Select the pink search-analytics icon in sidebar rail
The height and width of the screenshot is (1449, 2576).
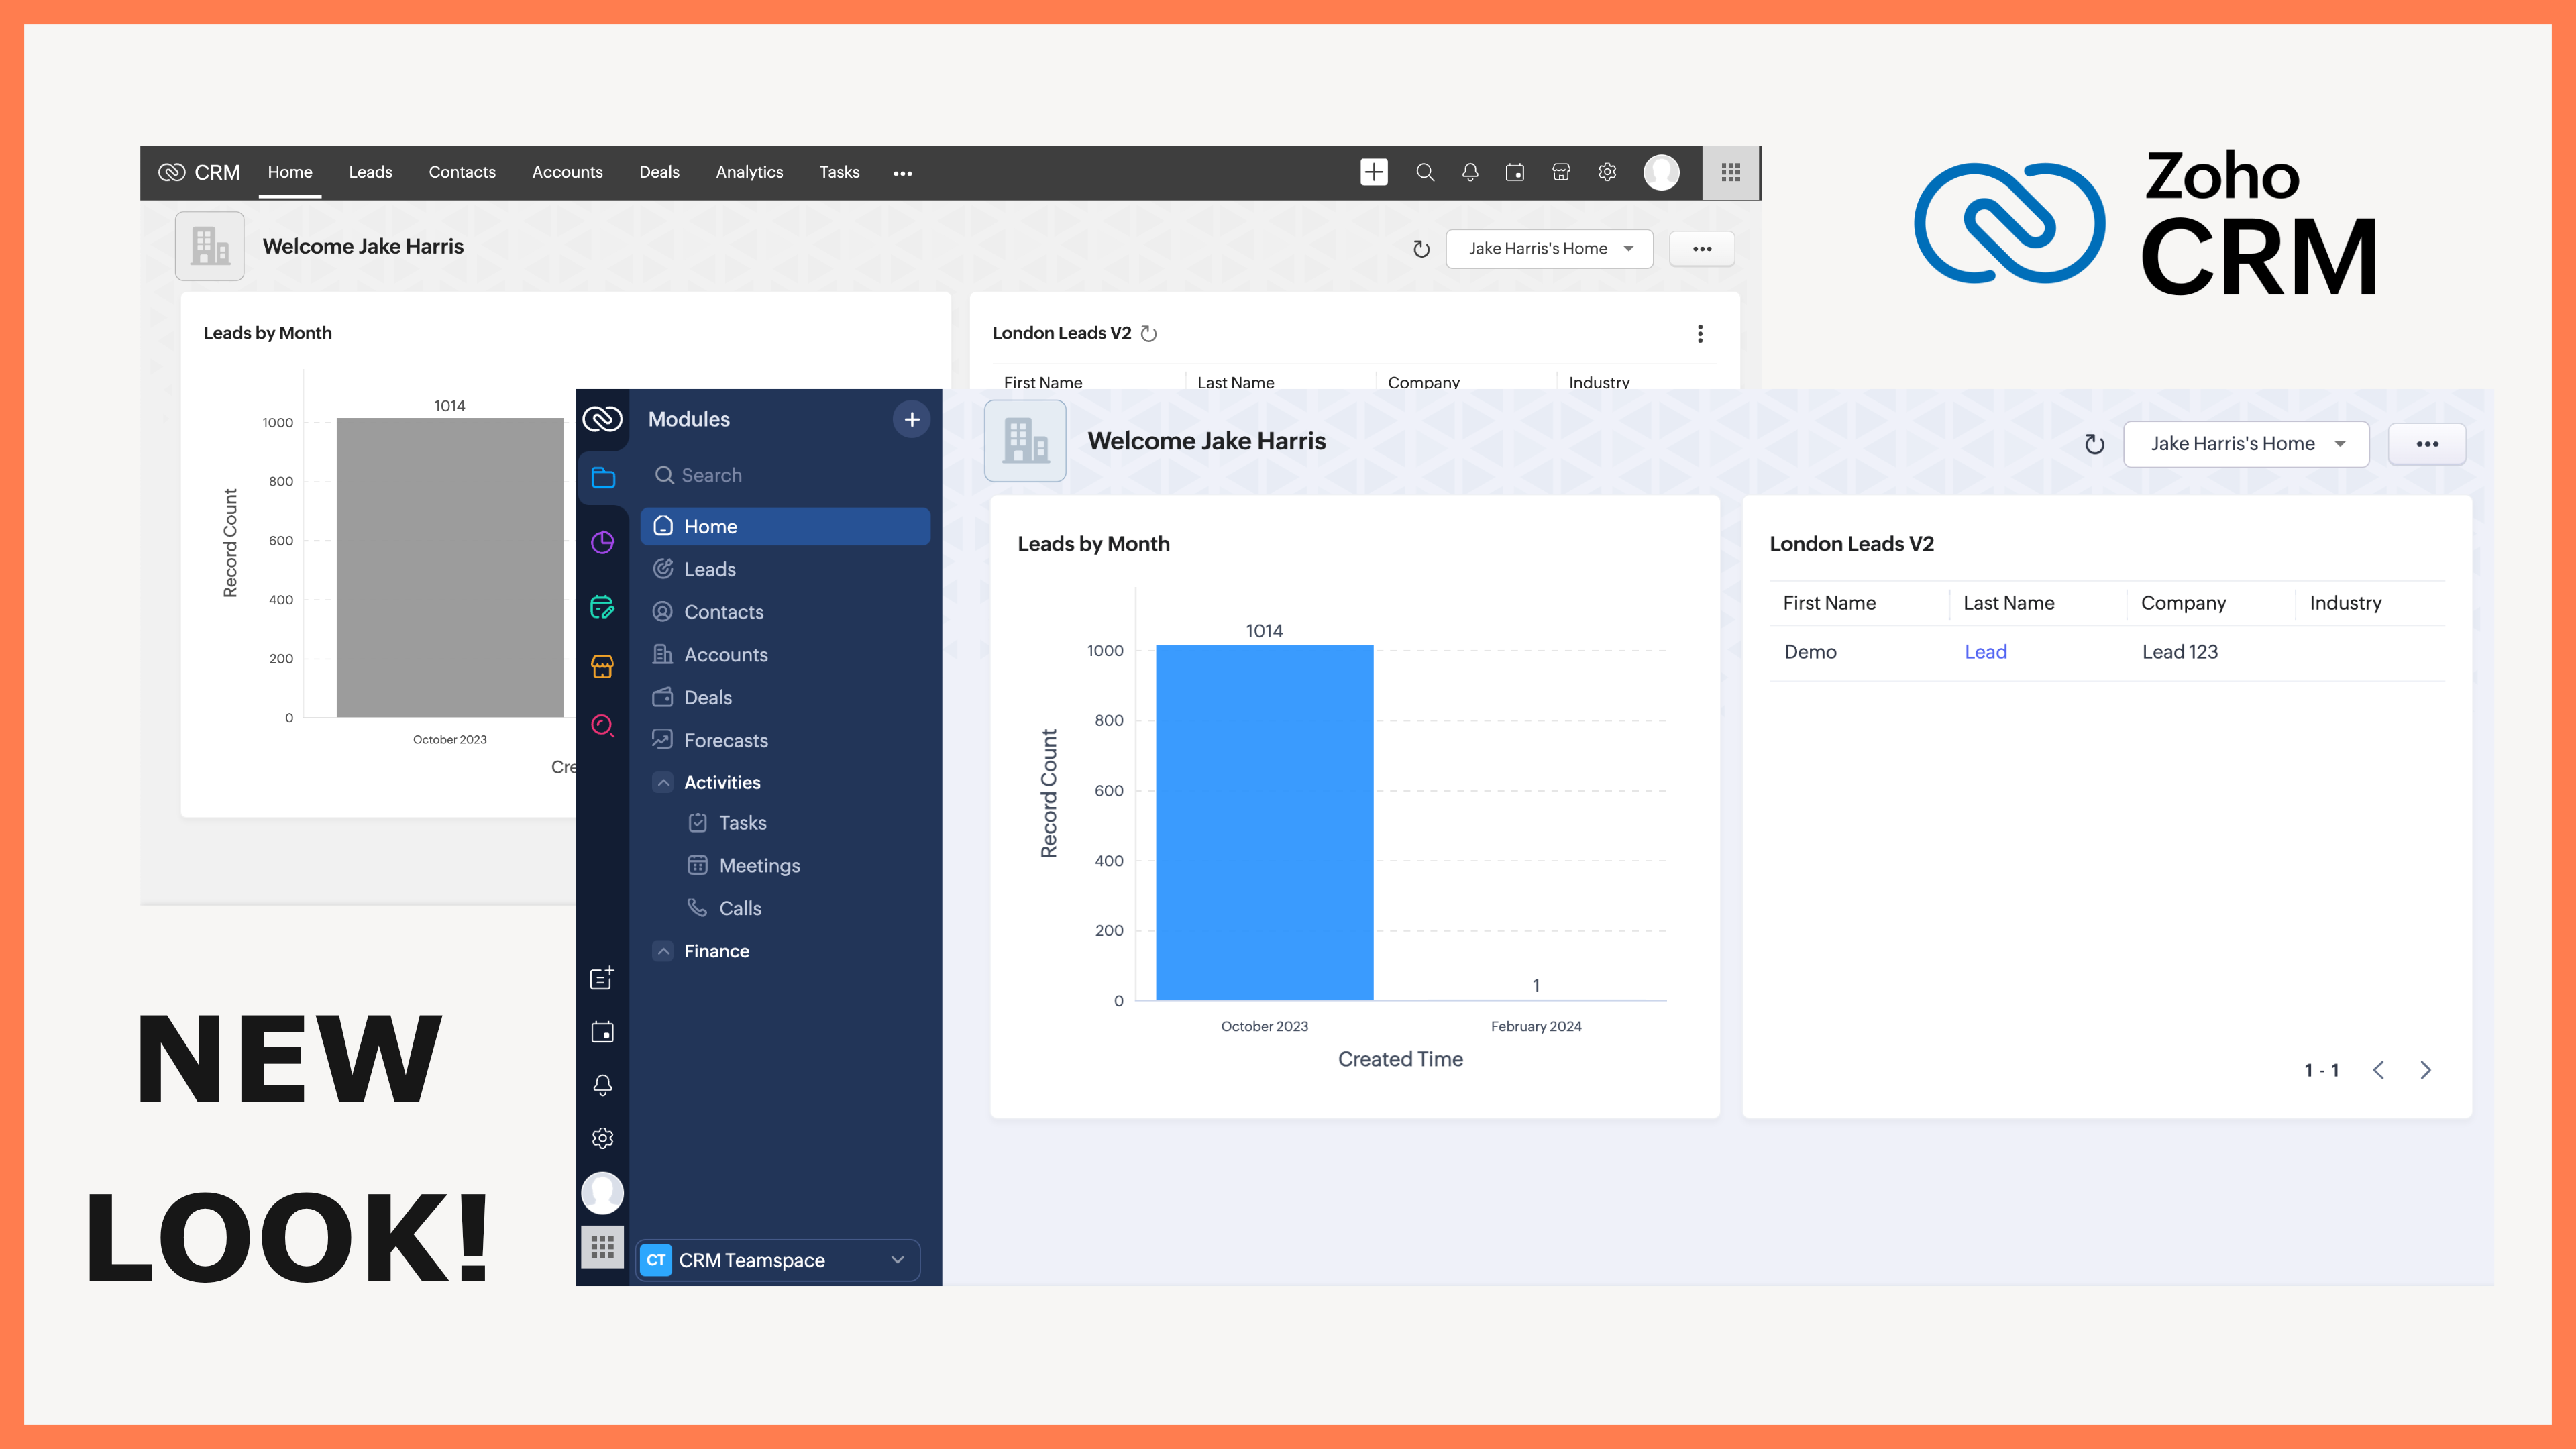602,726
